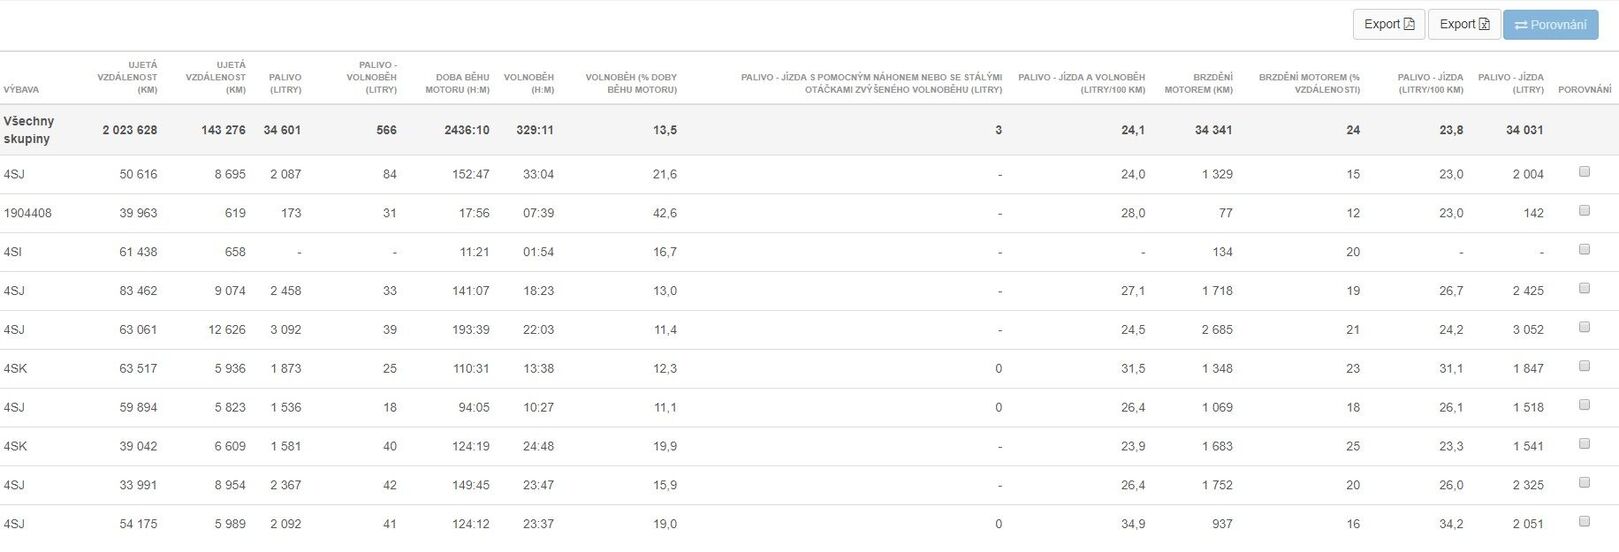Image resolution: width=1619 pixels, height=552 pixels.
Task: Sort by Palivo - jízda a volnoběh header
Action: tap(1081, 83)
